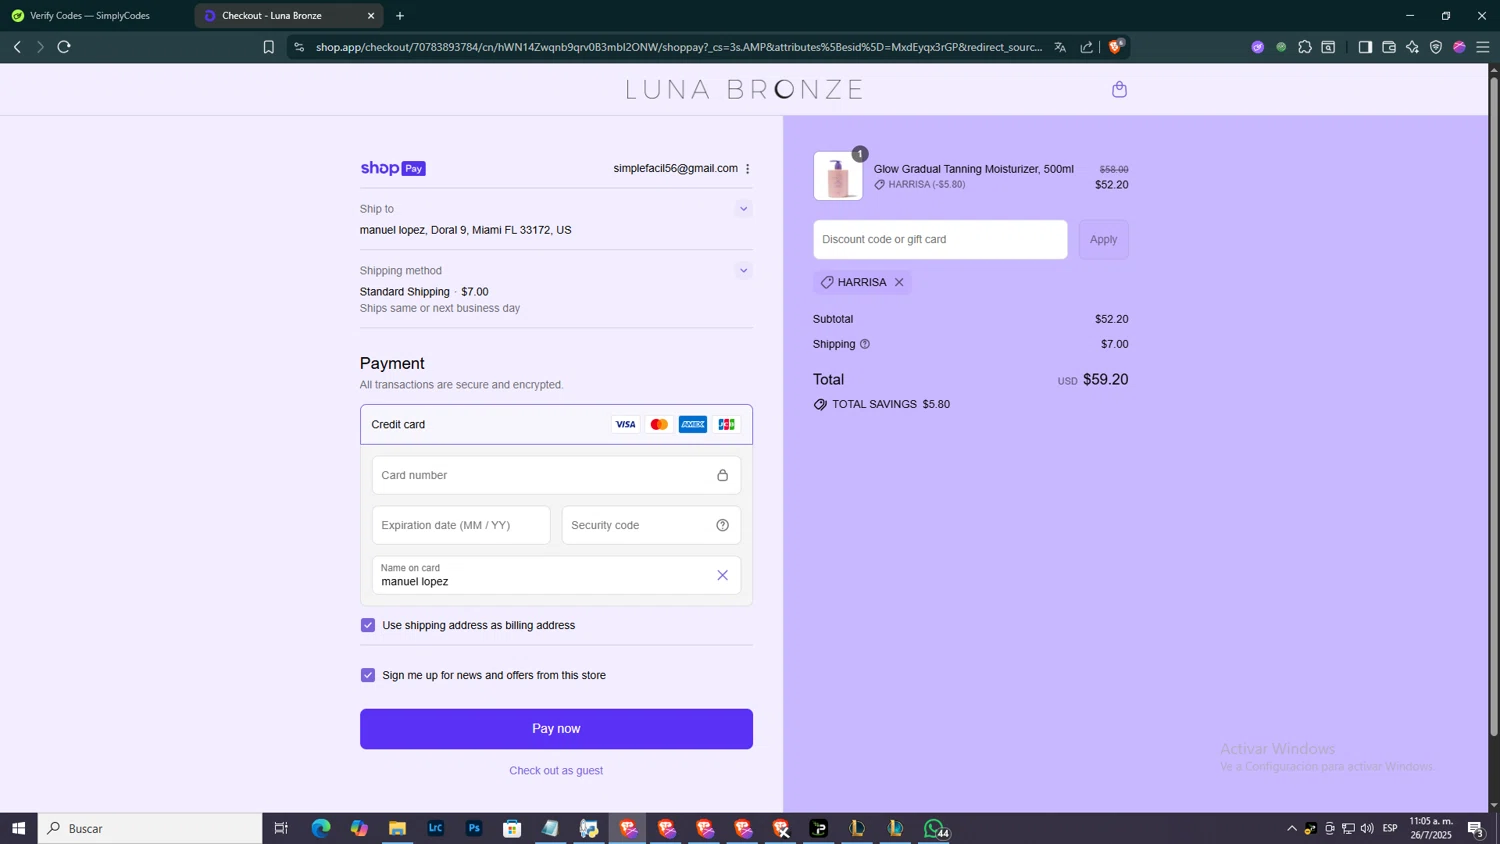Select the Credit card payment option

coord(556,425)
